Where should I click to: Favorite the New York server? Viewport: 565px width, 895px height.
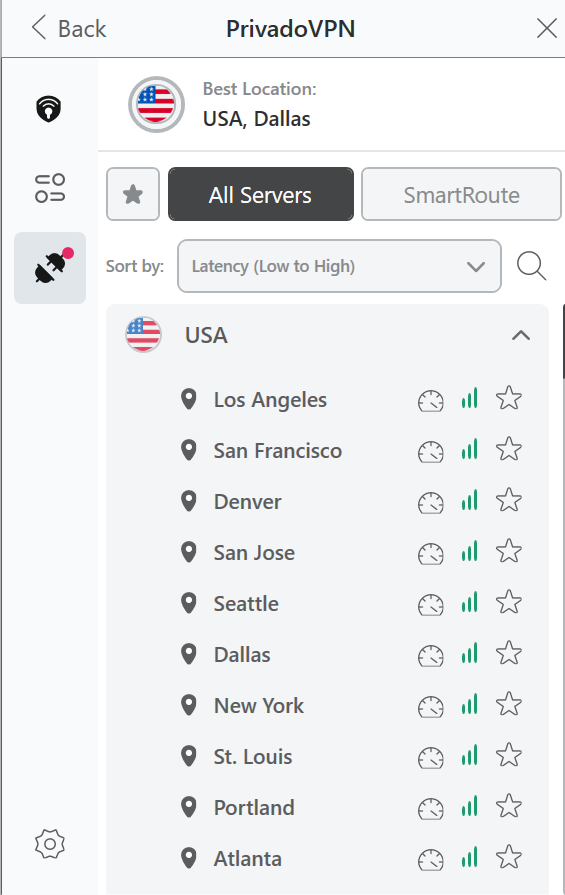pos(508,704)
